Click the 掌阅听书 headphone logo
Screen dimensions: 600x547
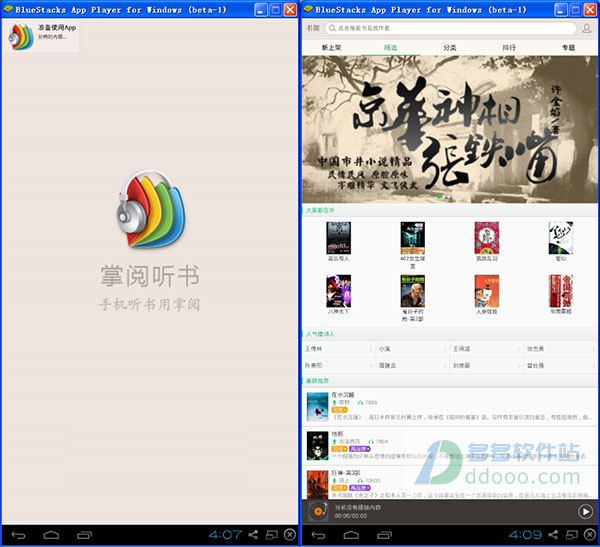(x=151, y=209)
